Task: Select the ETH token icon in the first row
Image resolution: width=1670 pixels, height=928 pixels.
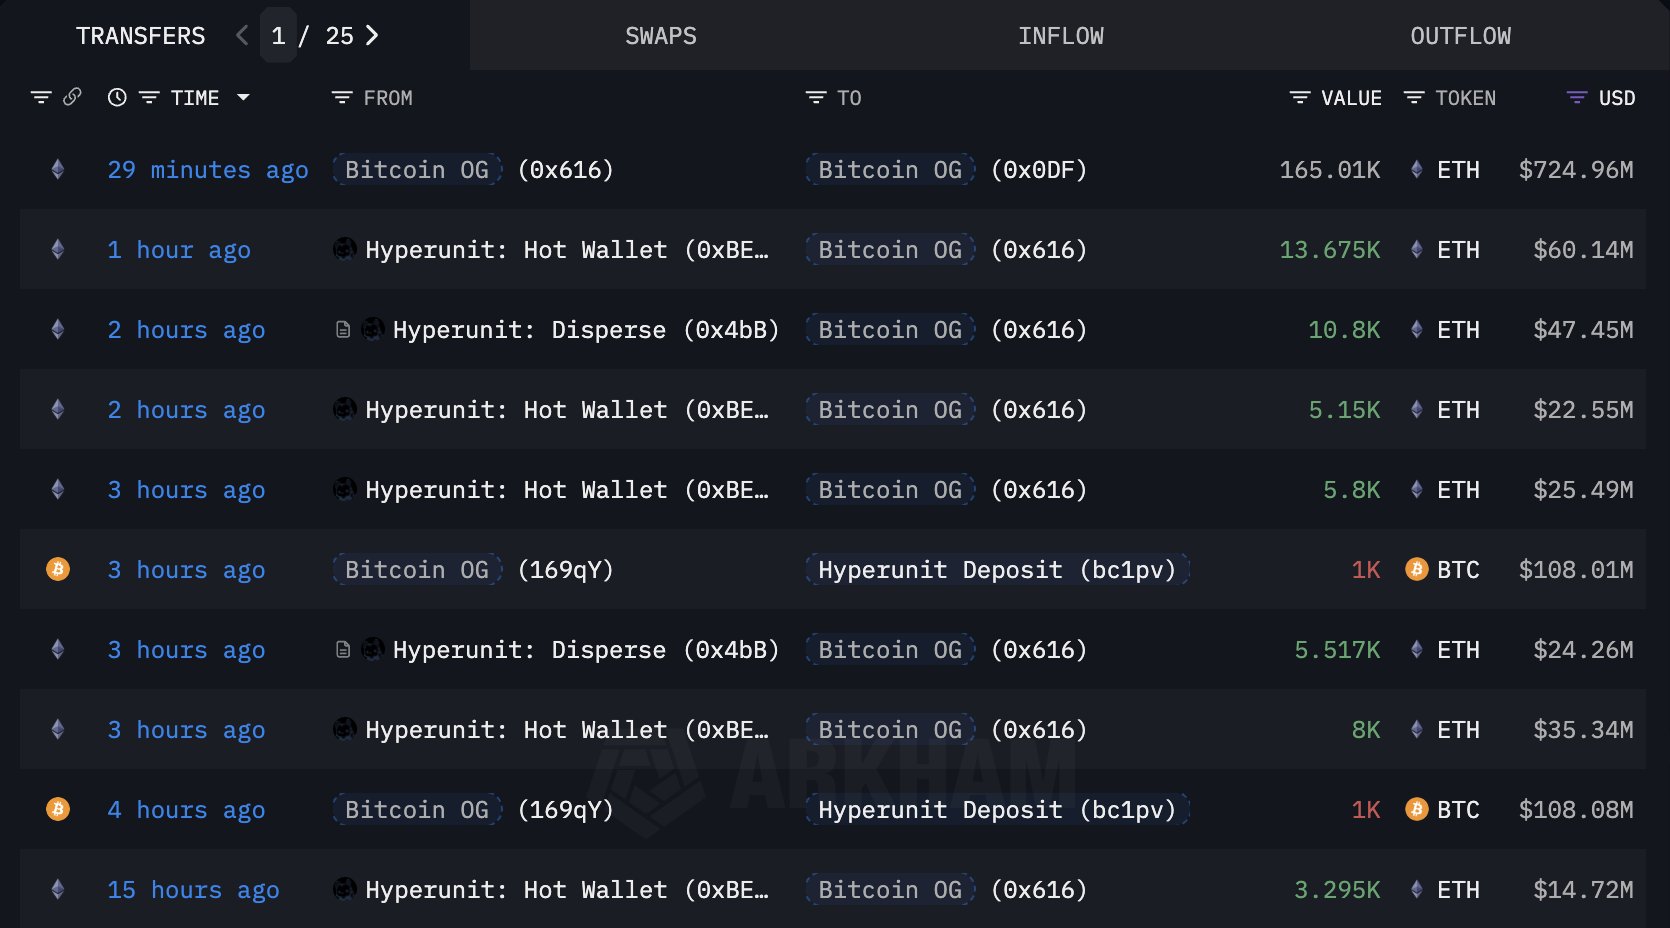Action: pos(1416,170)
